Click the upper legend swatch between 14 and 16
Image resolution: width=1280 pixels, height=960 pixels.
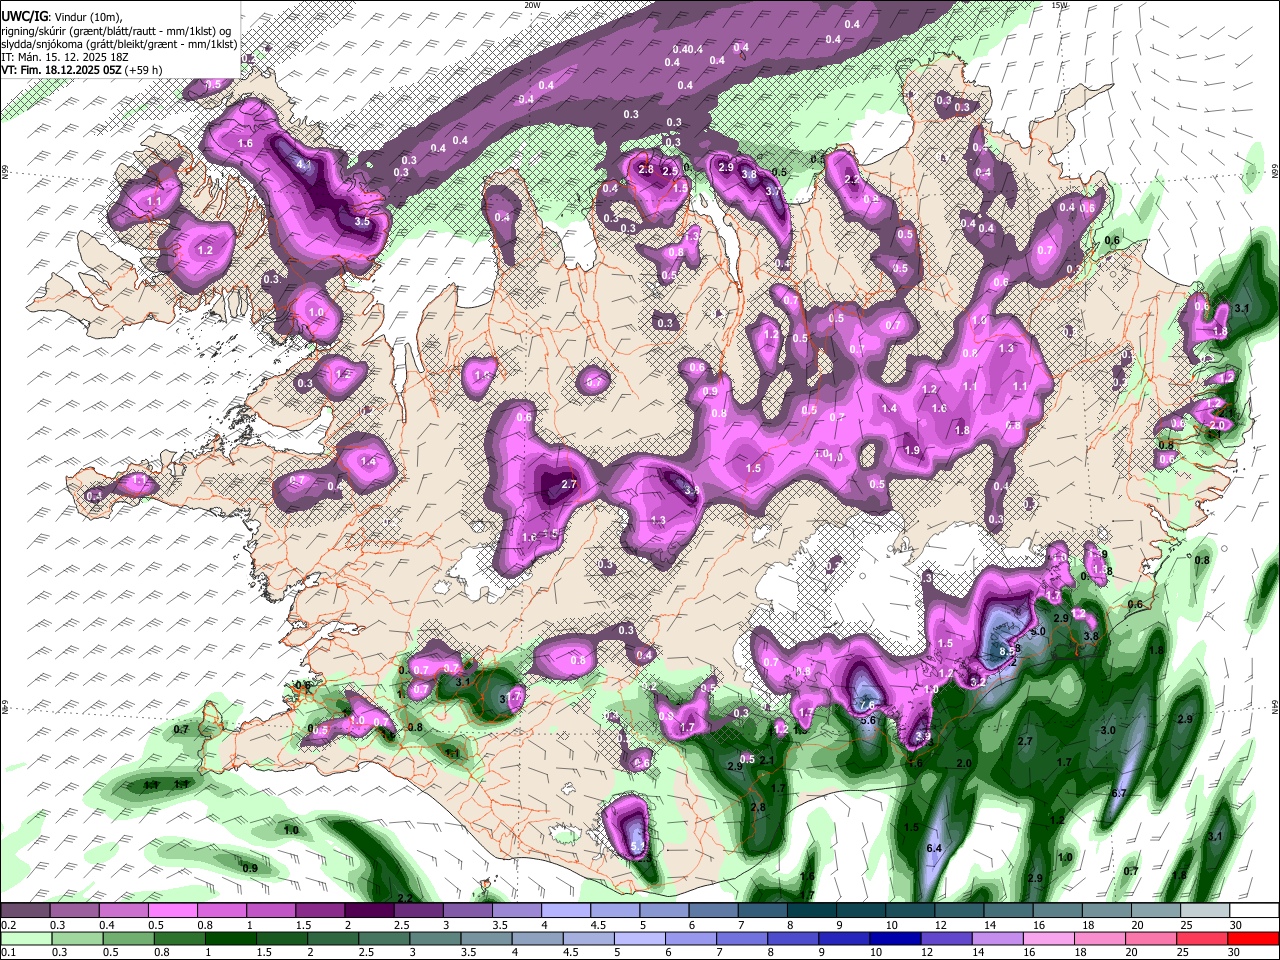pyautogui.click(x=1009, y=910)
